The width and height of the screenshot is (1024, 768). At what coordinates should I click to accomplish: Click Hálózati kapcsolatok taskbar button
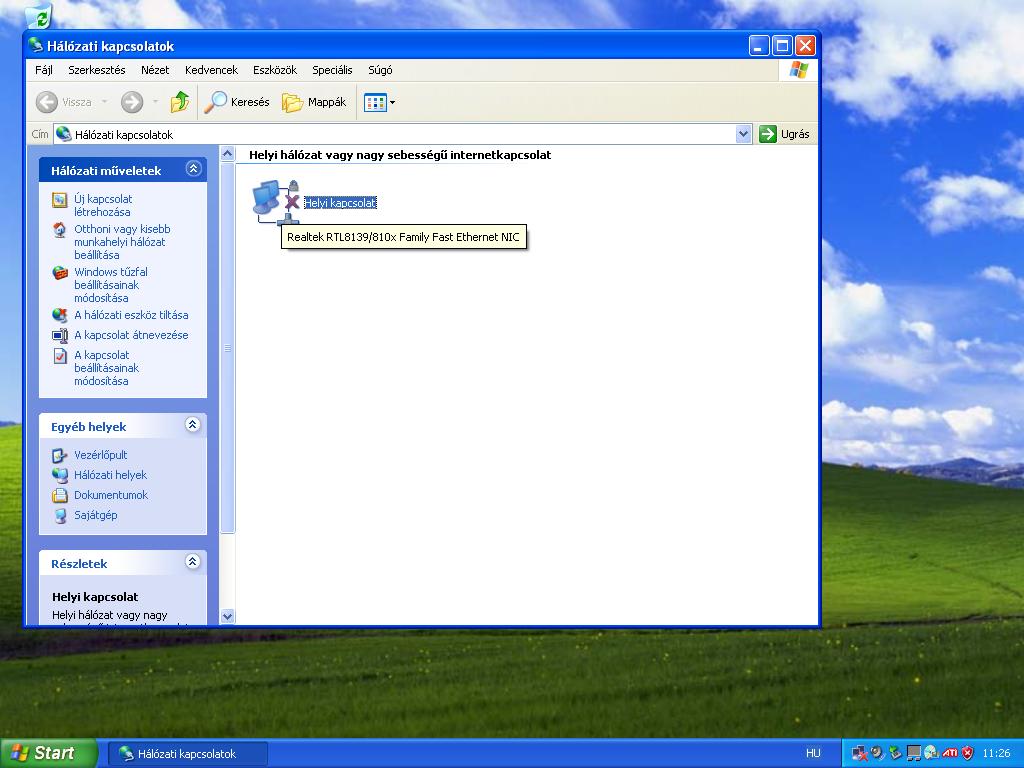tap(187, 754)
